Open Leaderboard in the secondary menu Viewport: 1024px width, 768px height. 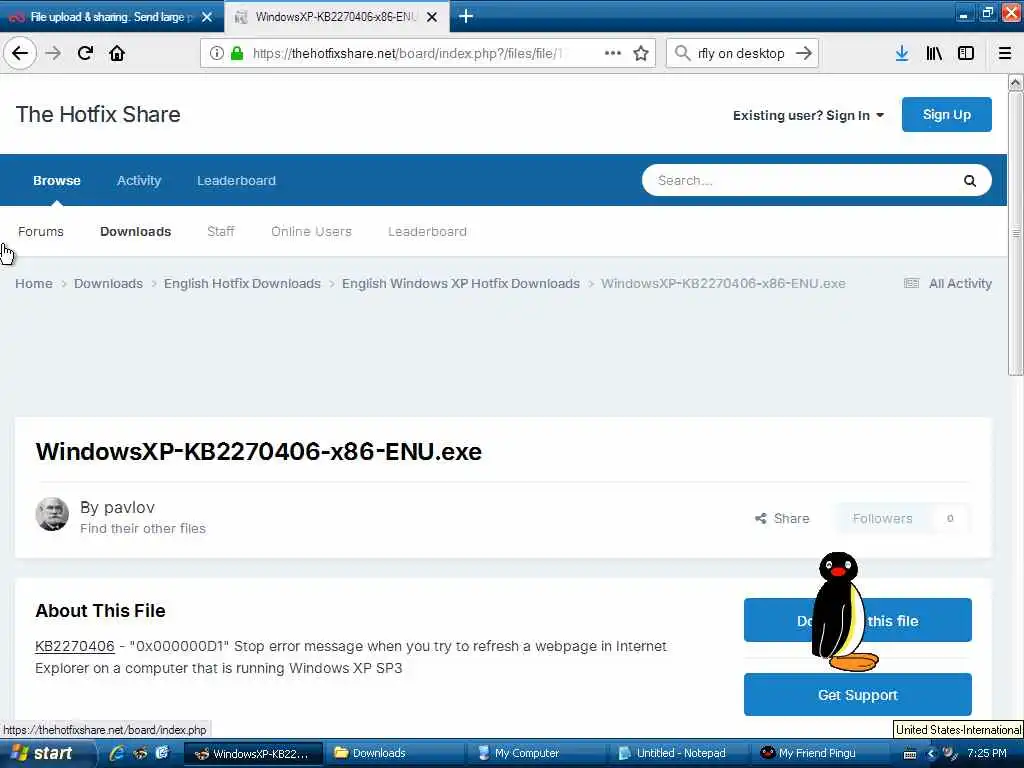coord(427,231)
